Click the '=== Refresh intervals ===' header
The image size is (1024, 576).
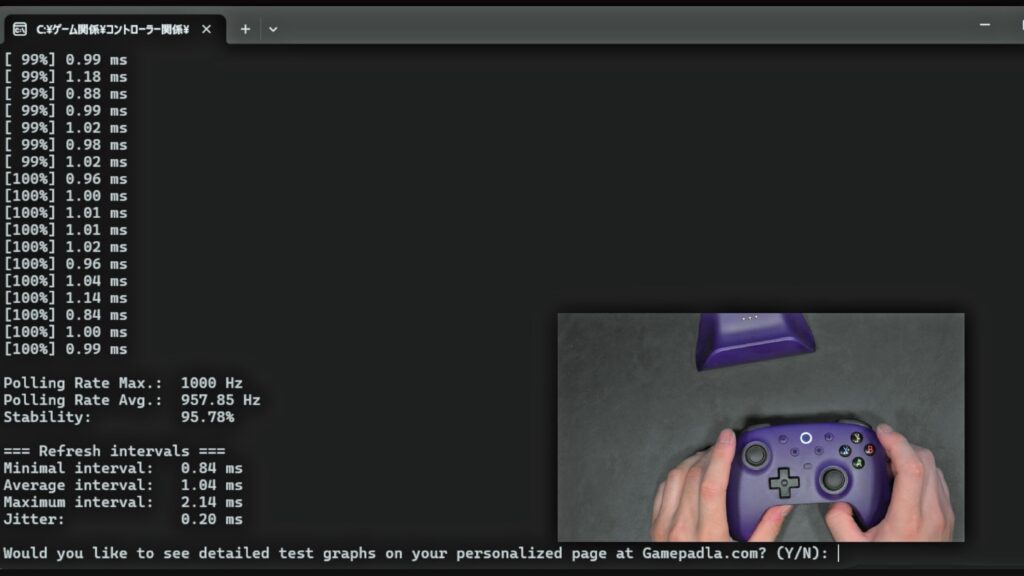114,451
